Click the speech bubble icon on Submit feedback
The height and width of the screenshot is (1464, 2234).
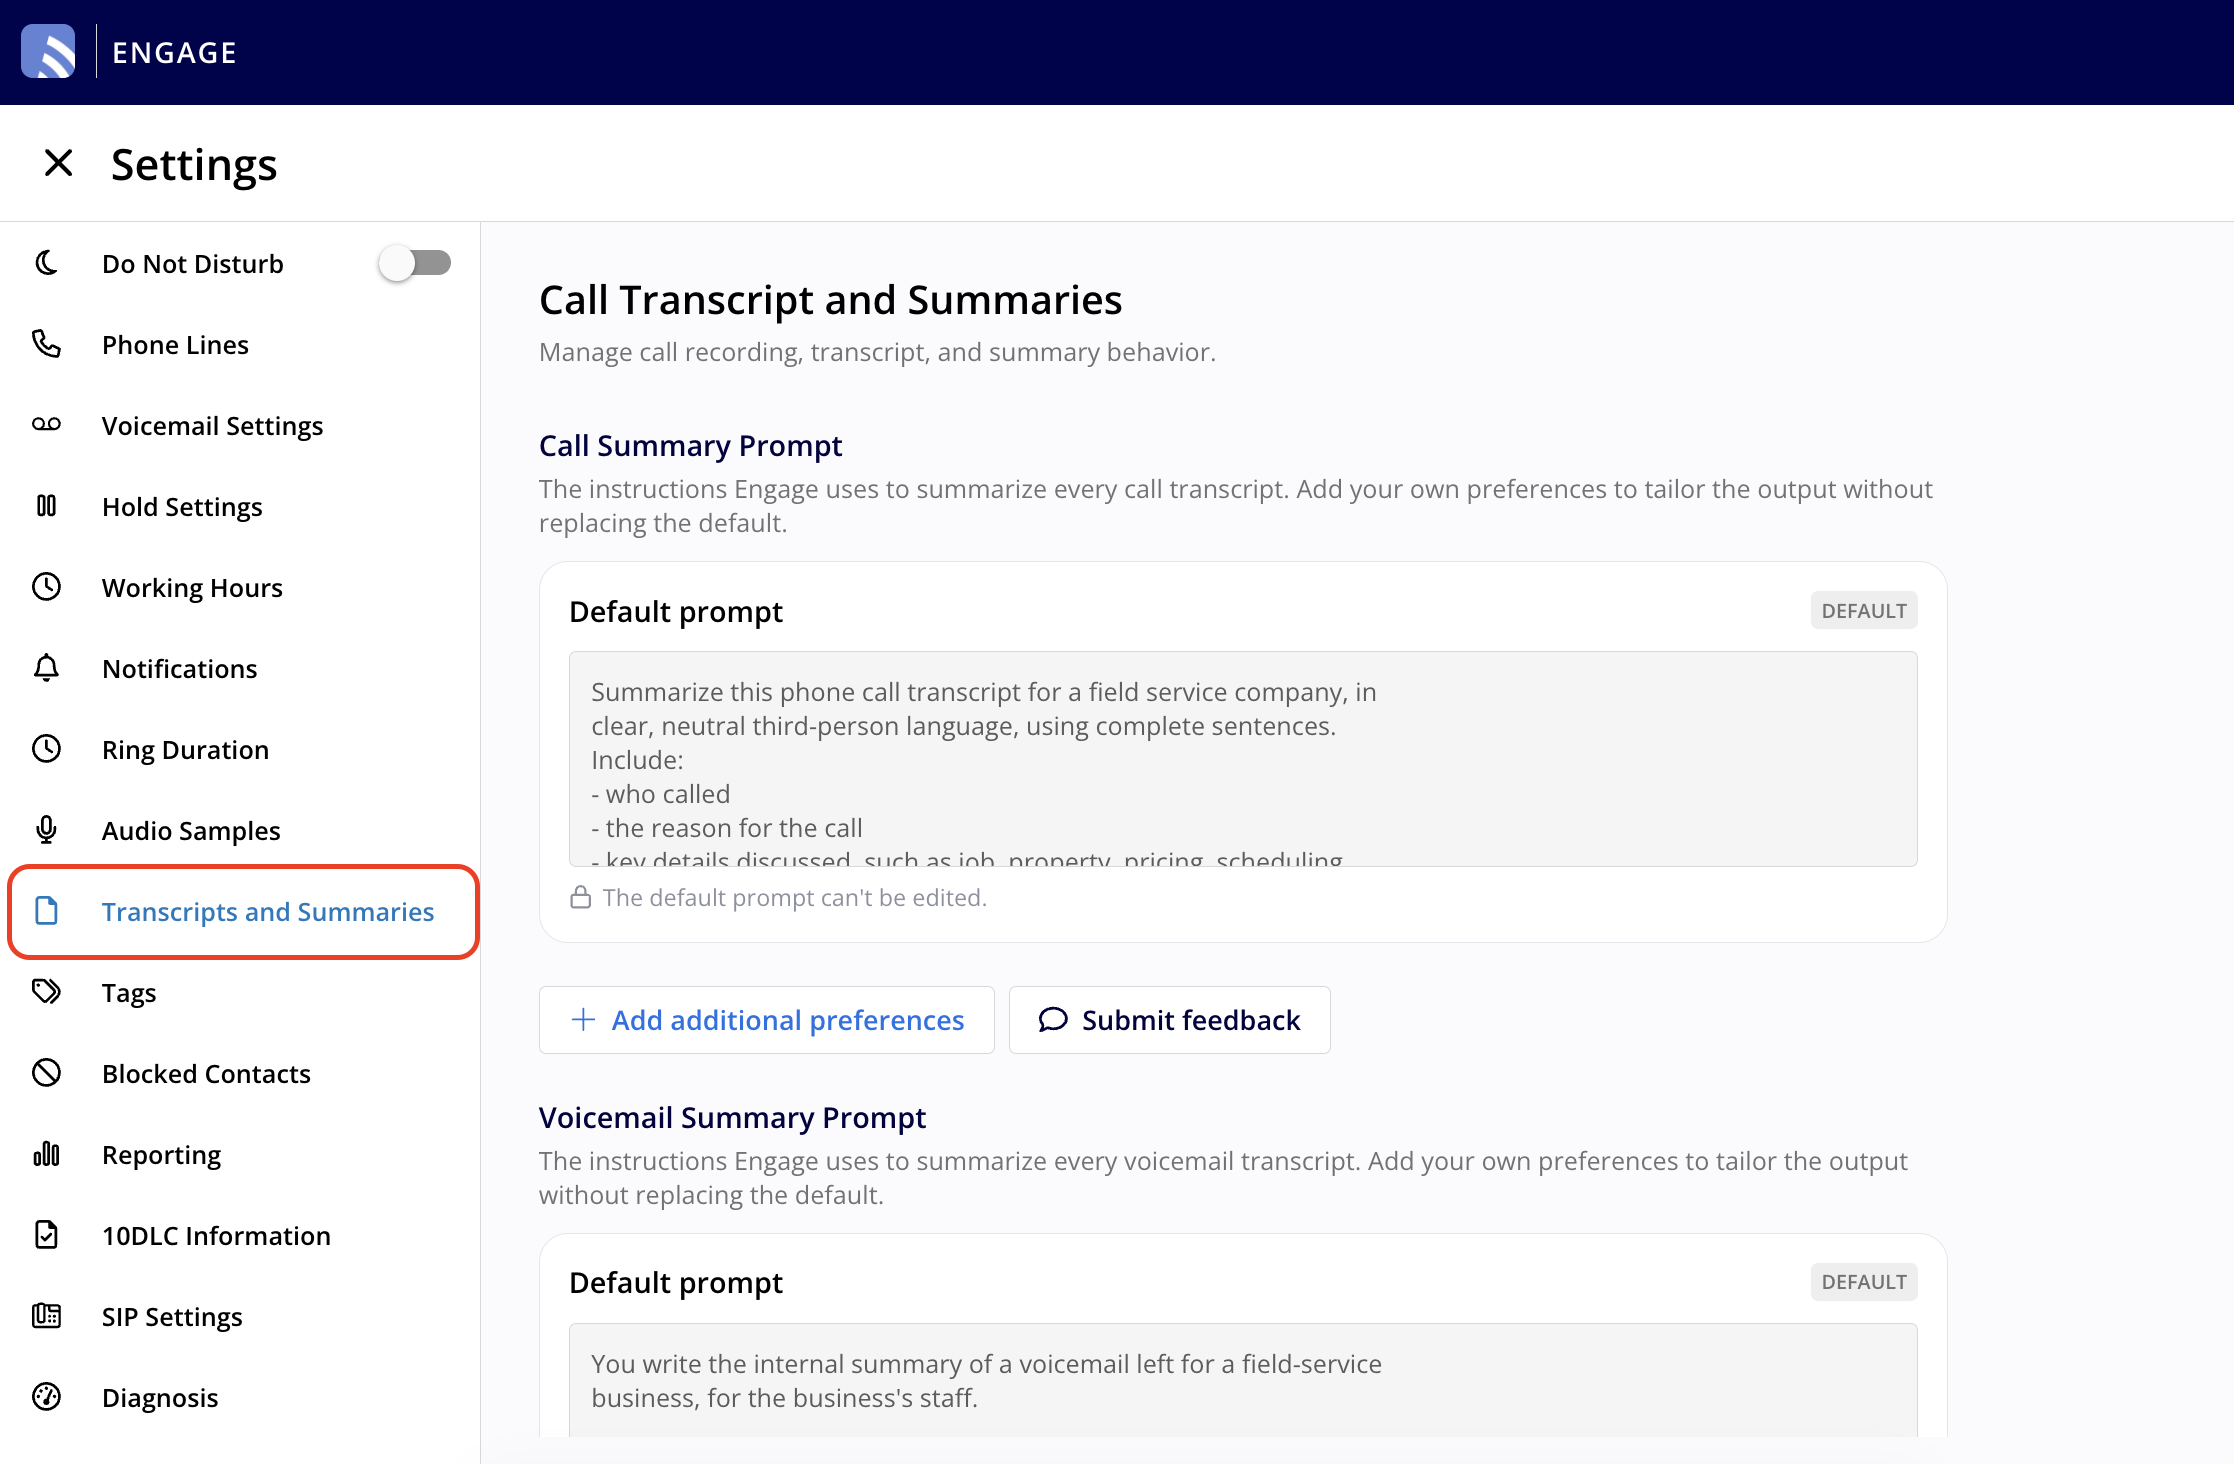1053,1019
